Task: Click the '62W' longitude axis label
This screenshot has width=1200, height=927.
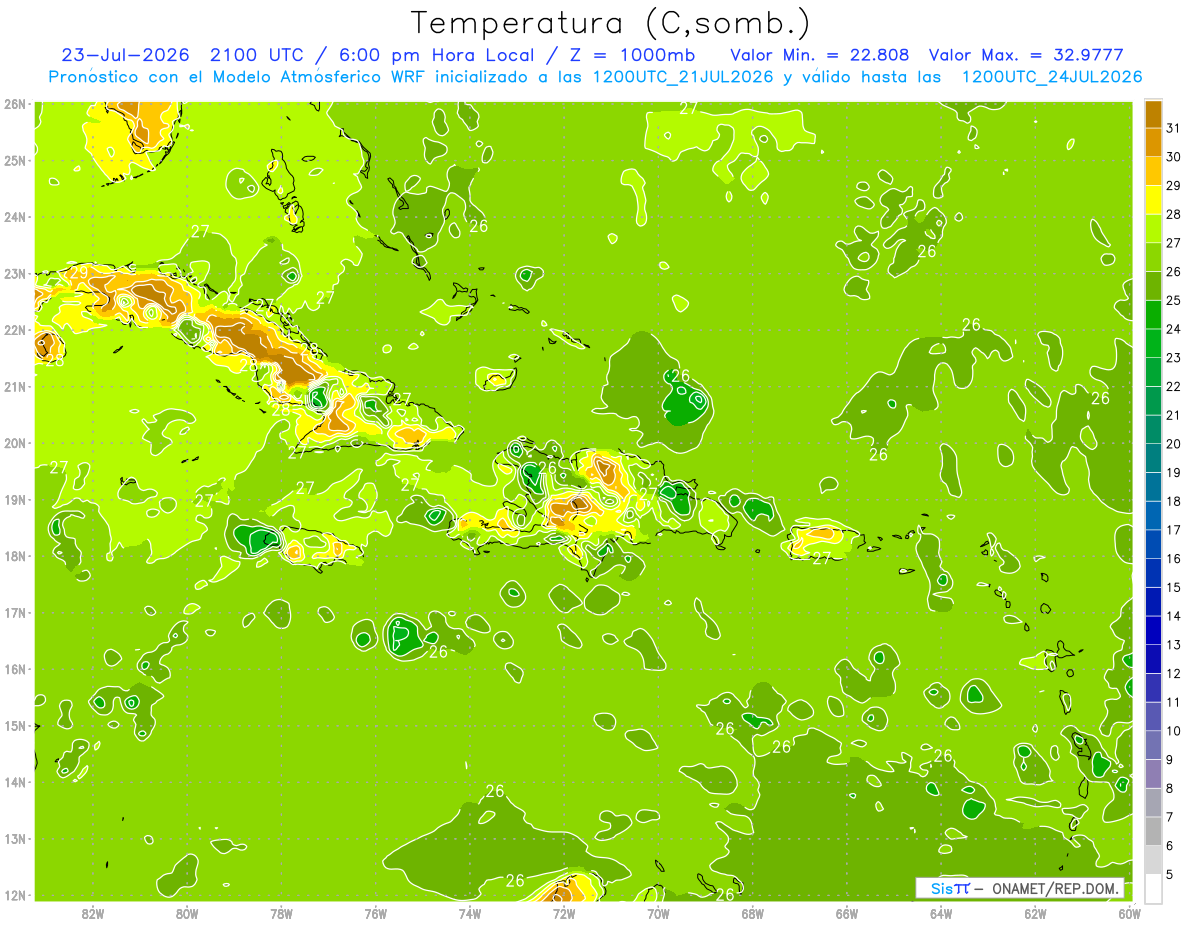Action: pos(1036,913)
